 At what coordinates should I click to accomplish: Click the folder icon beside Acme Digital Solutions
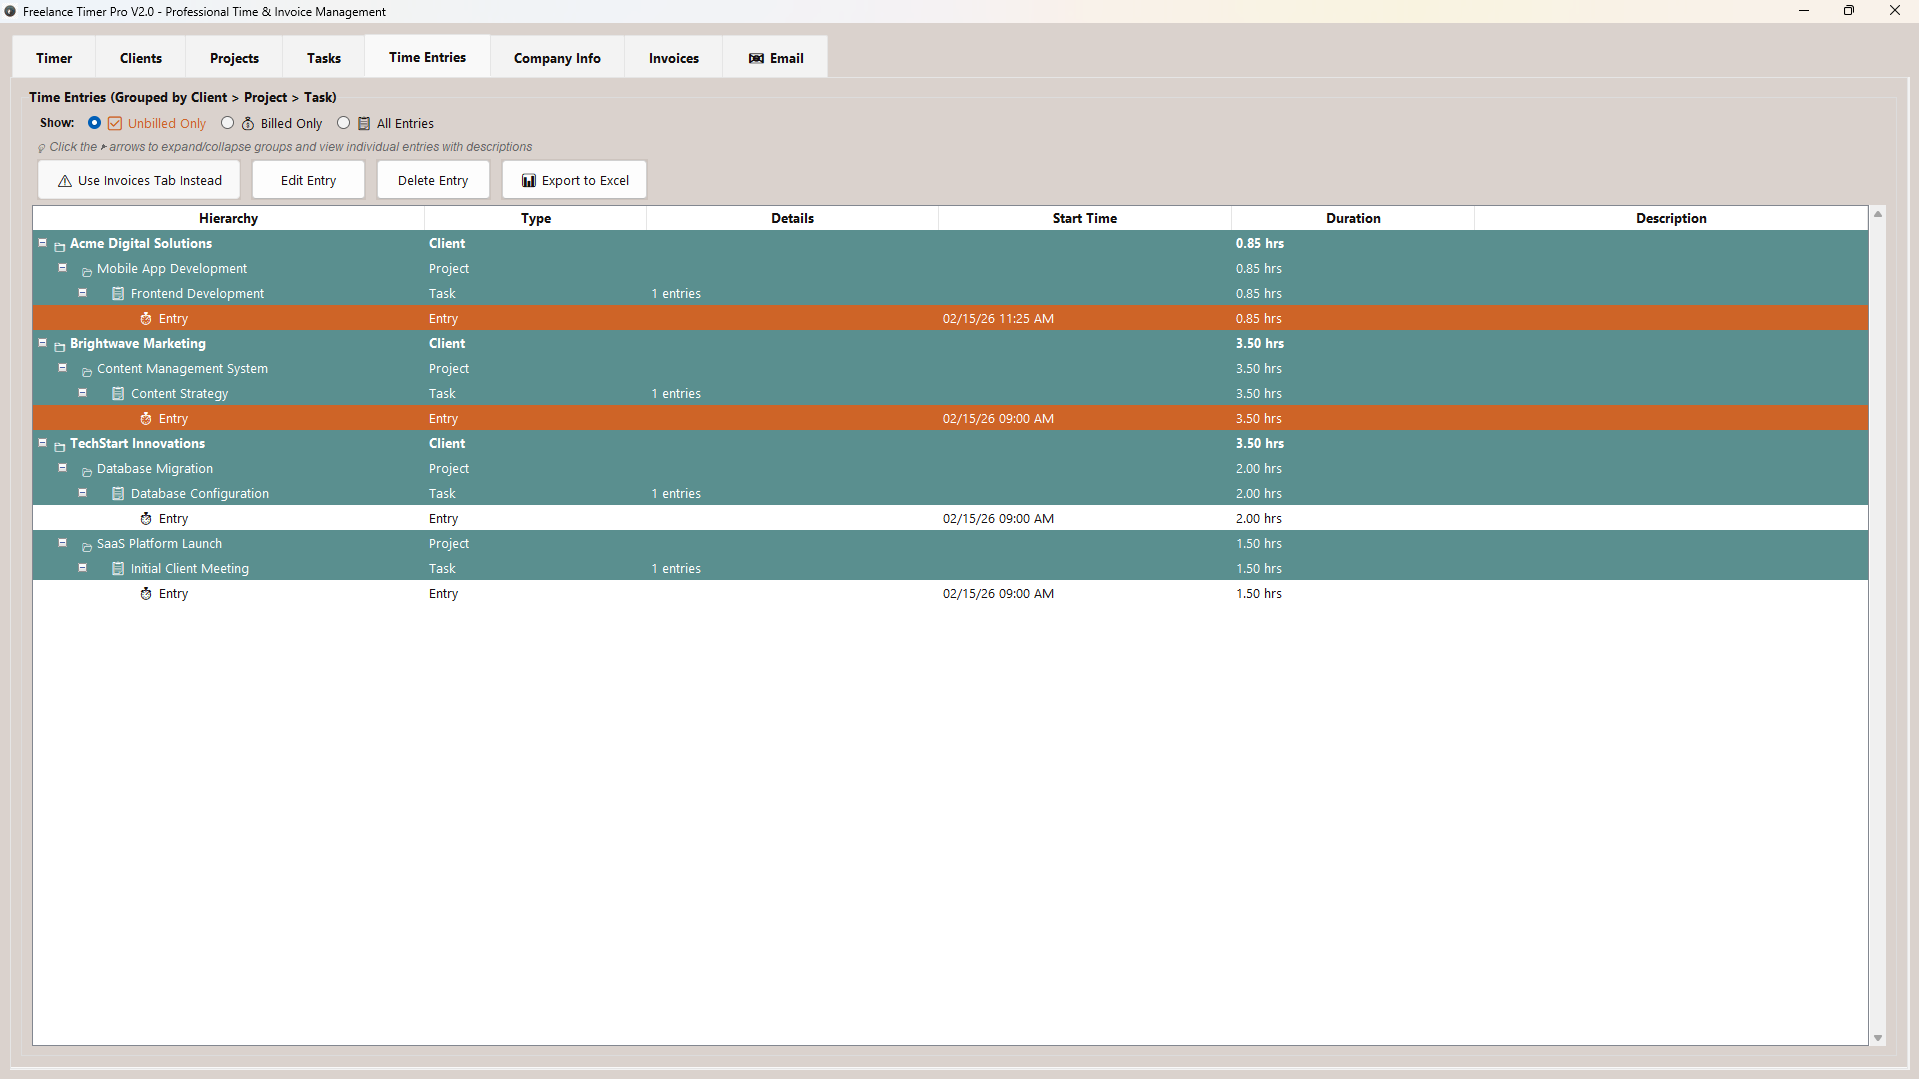click(59, 245)
